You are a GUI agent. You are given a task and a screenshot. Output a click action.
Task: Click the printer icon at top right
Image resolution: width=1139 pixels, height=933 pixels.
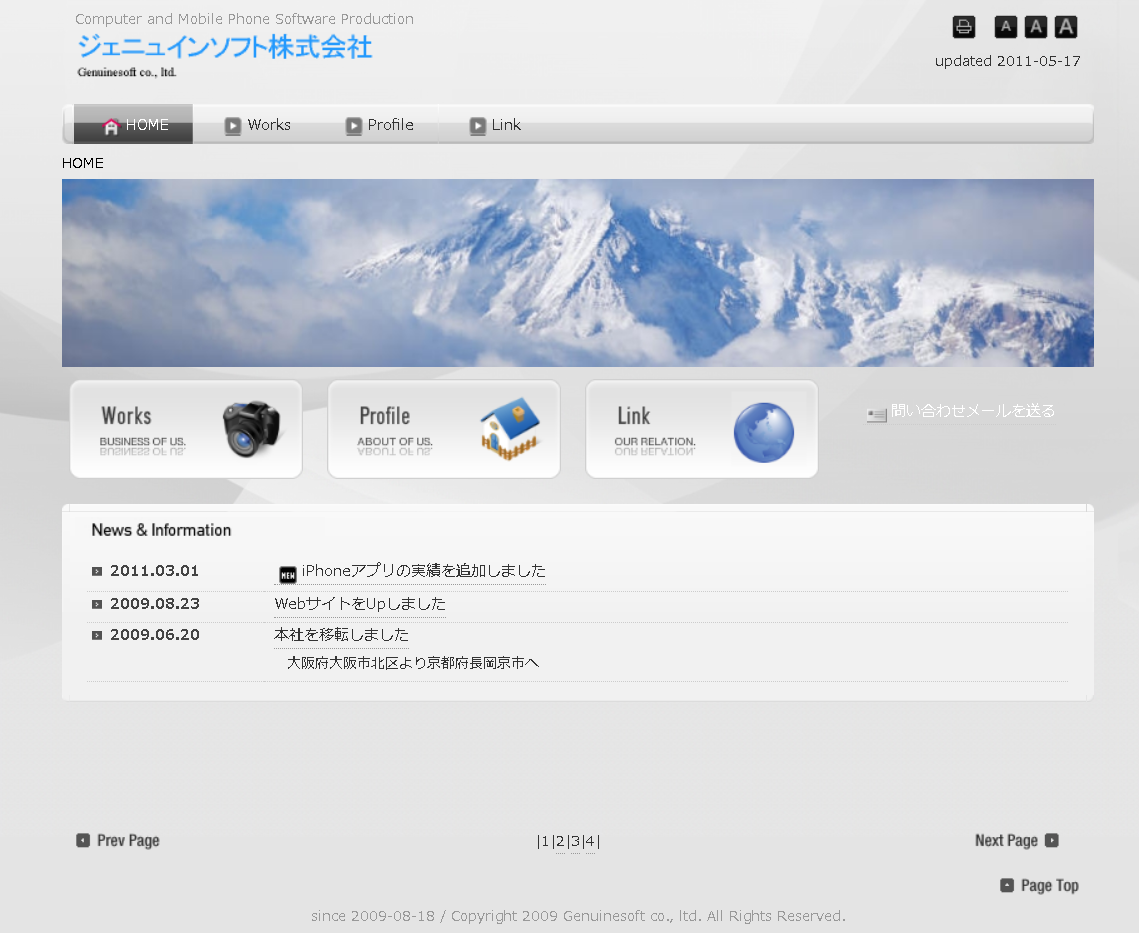point(963,27)
